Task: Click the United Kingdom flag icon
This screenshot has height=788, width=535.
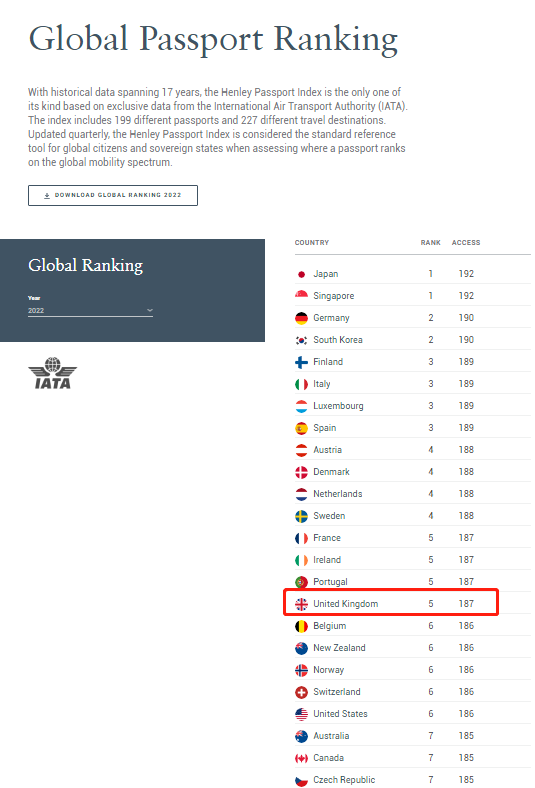Action: click(301, 604)
